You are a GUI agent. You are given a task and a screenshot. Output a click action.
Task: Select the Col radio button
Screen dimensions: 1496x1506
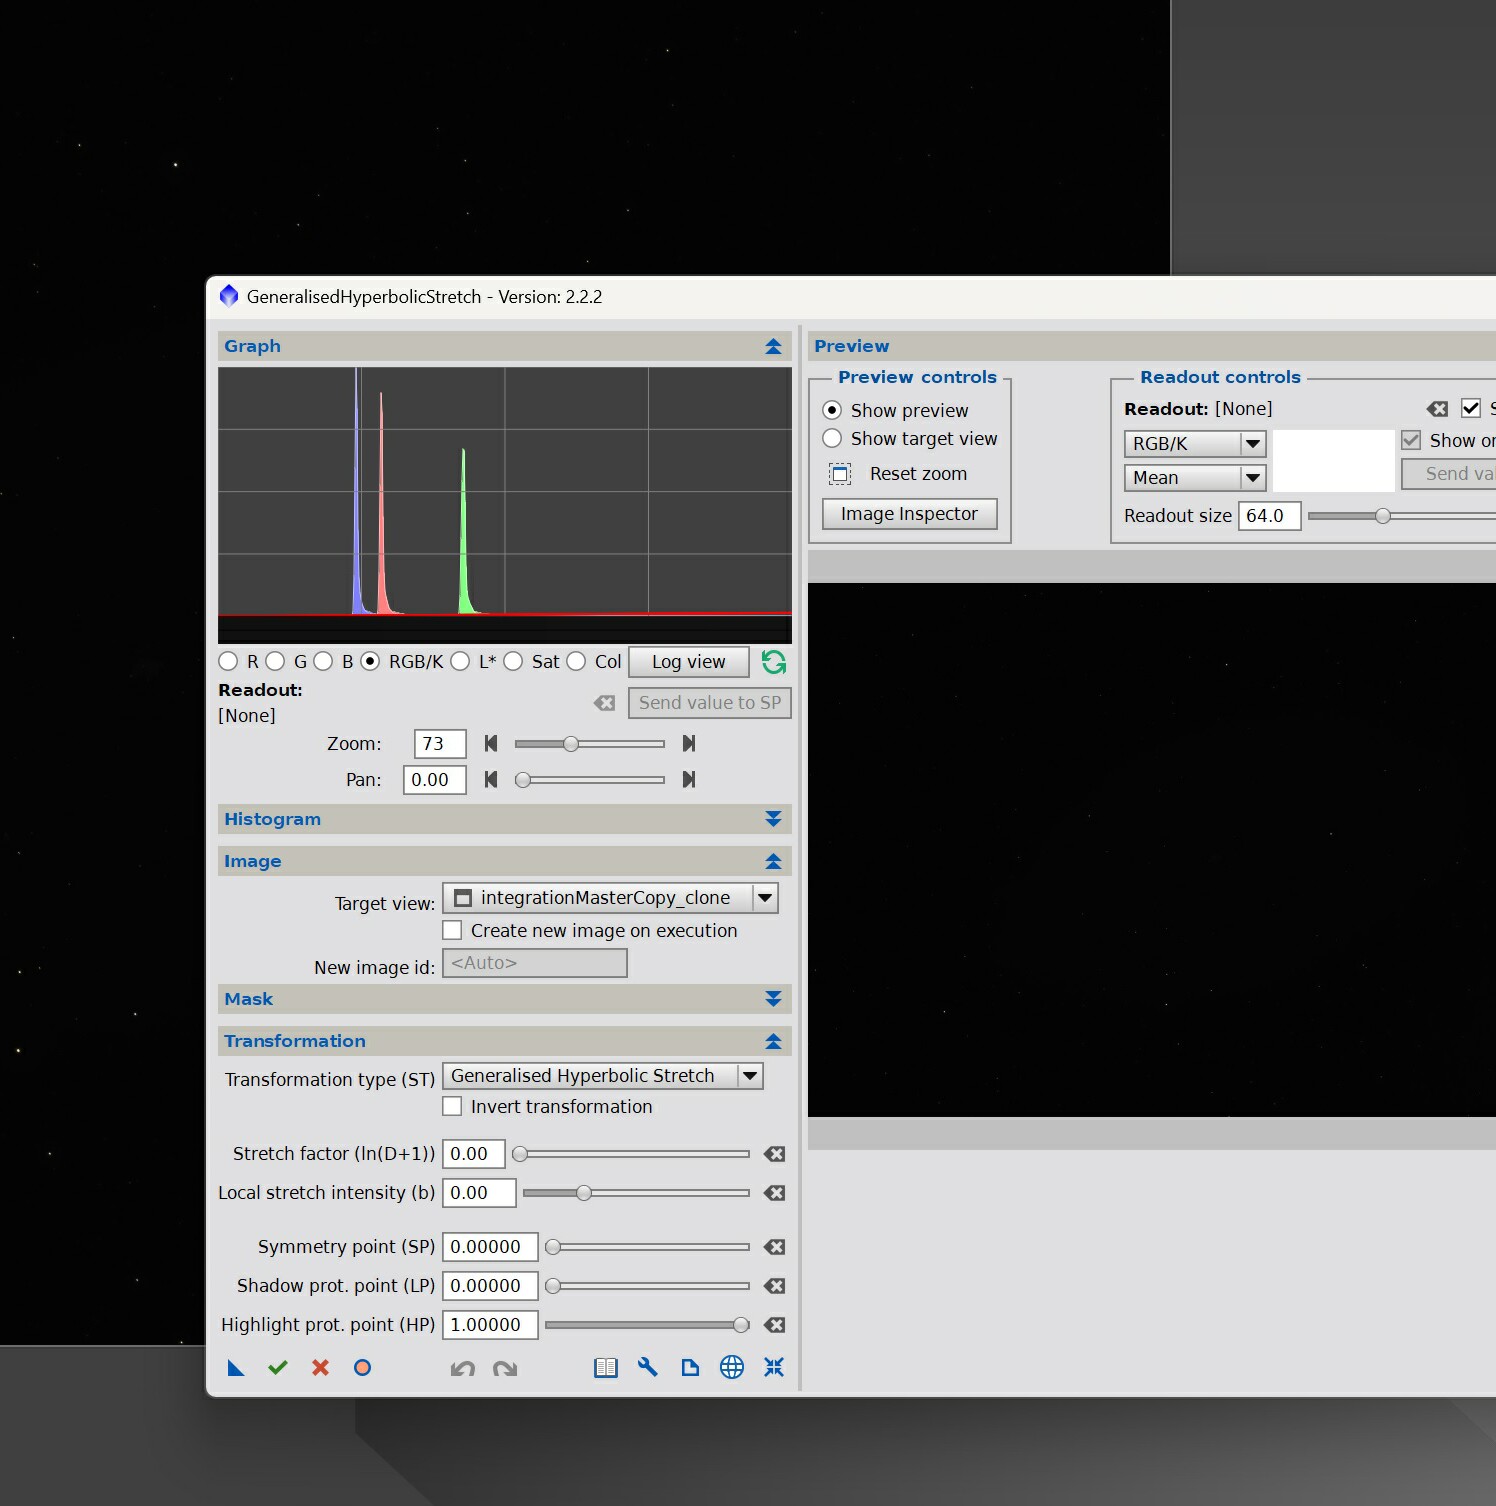tap(576, 661)
